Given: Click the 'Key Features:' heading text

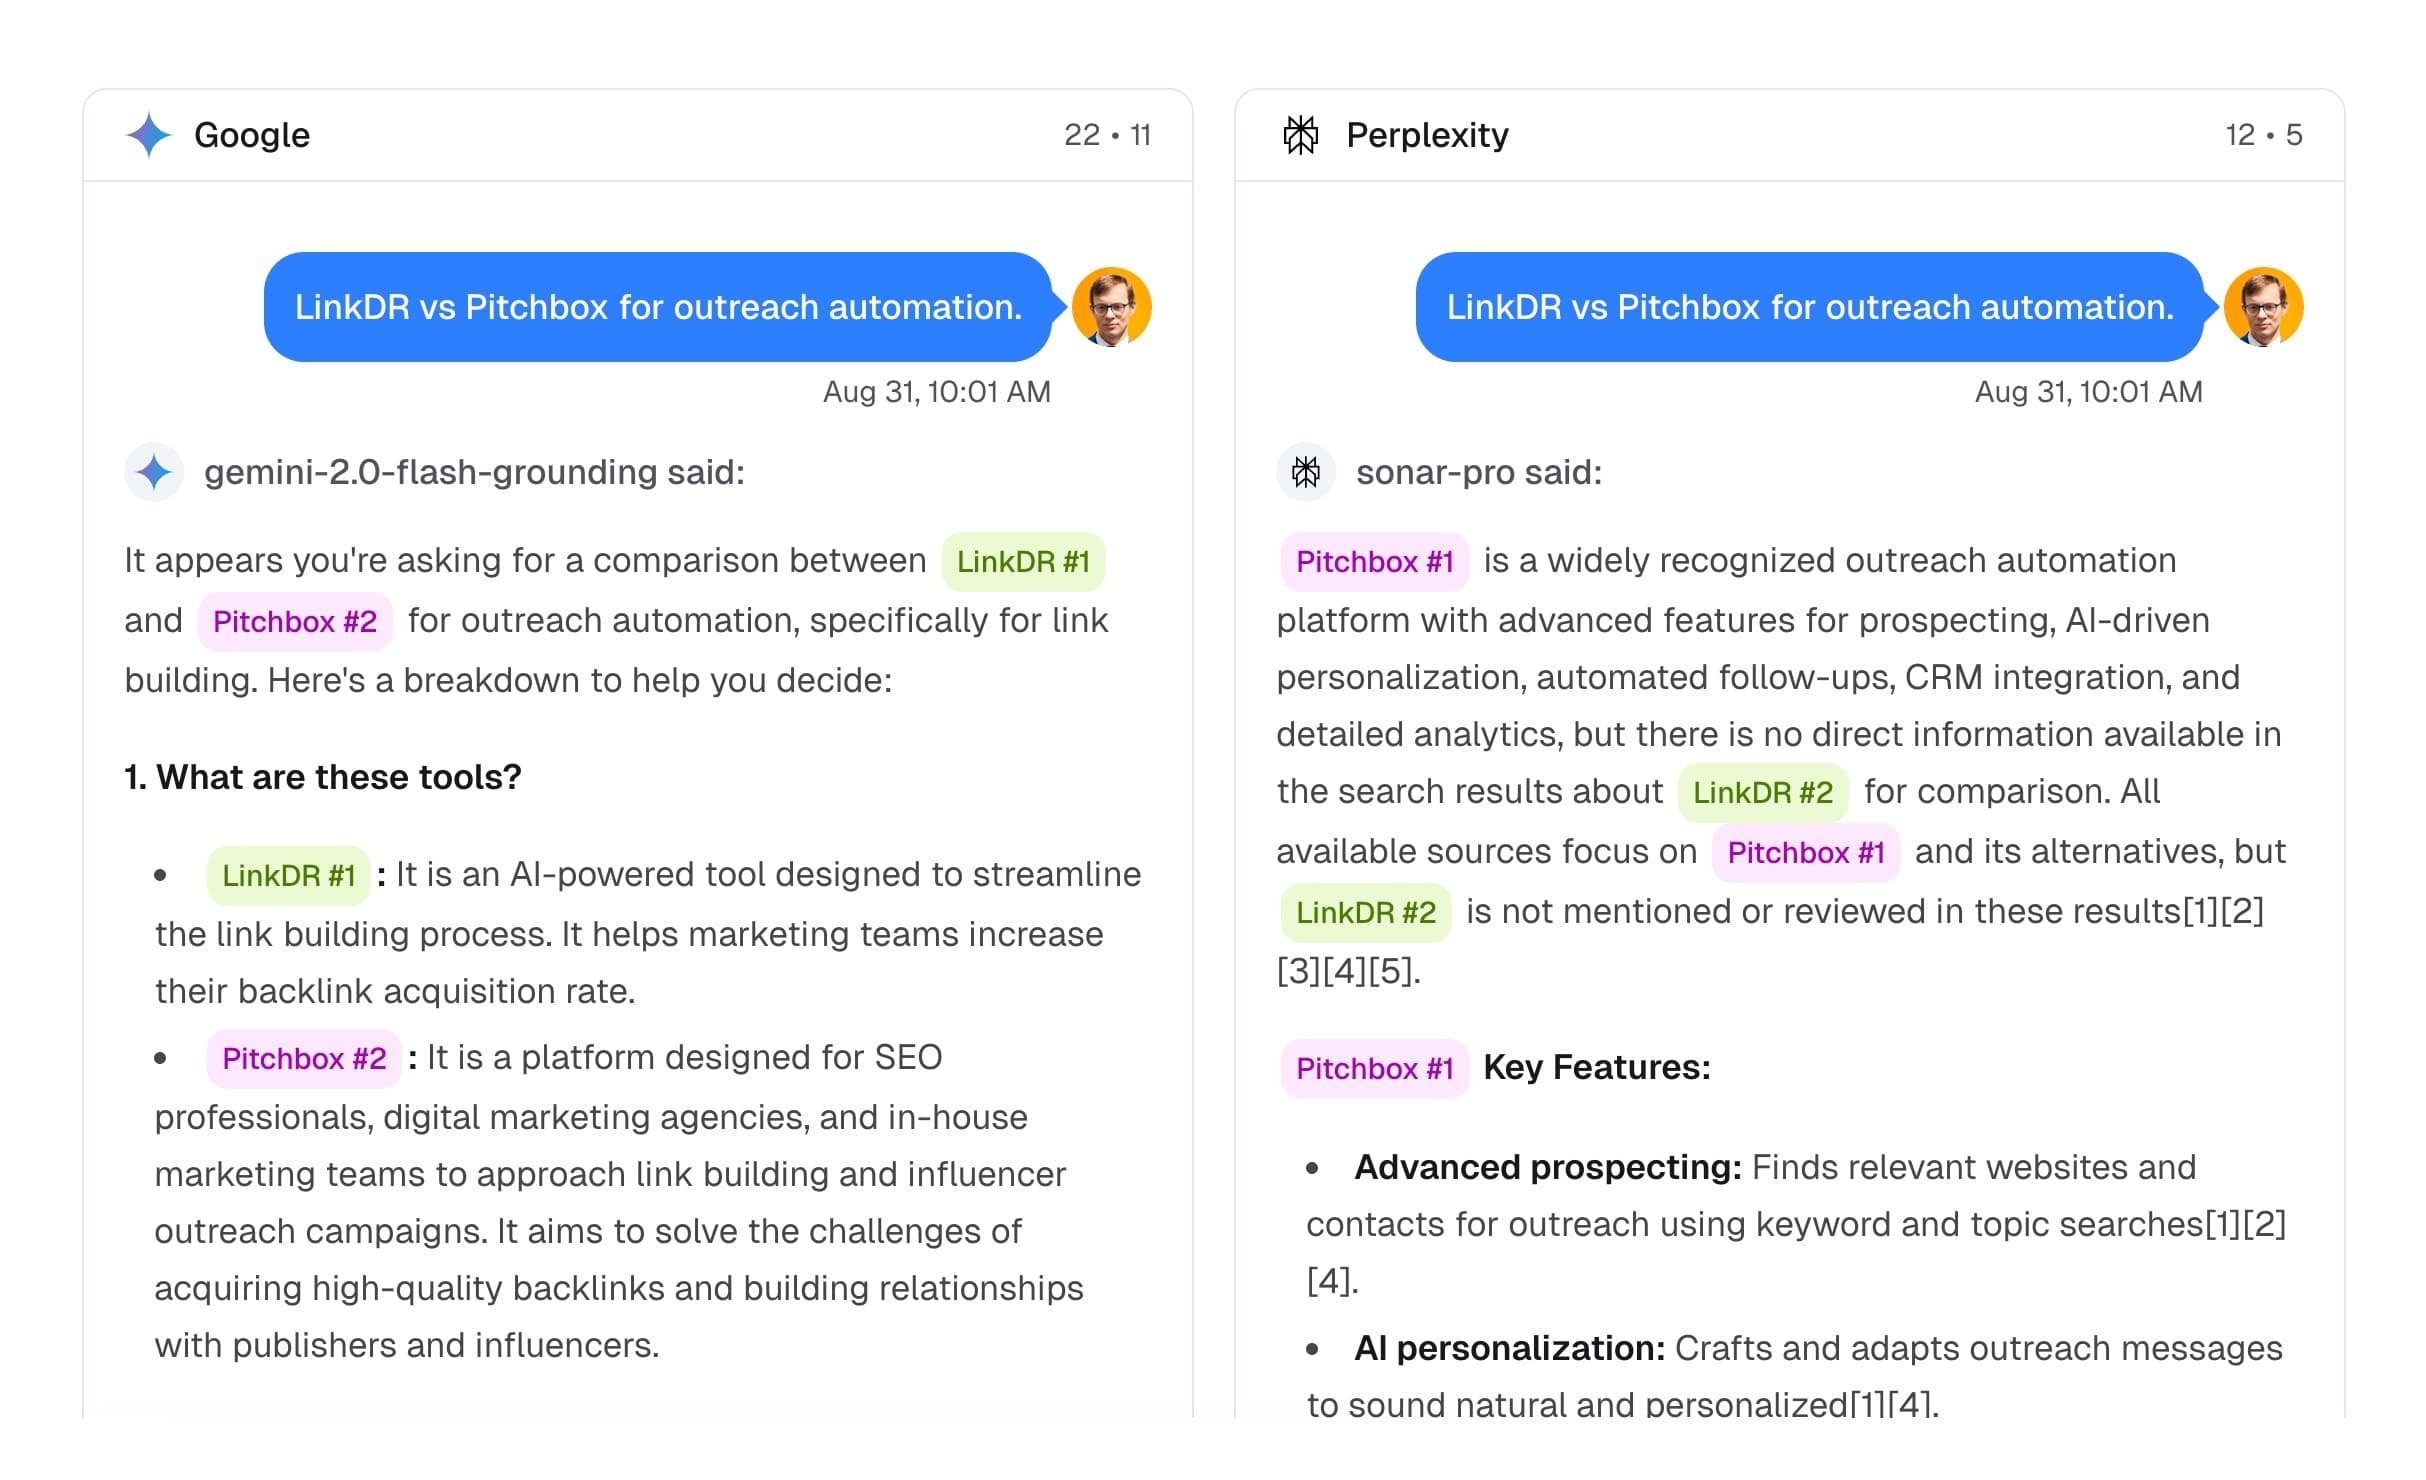Looking at the screenshot, I should click(x=1597, y=1067).
